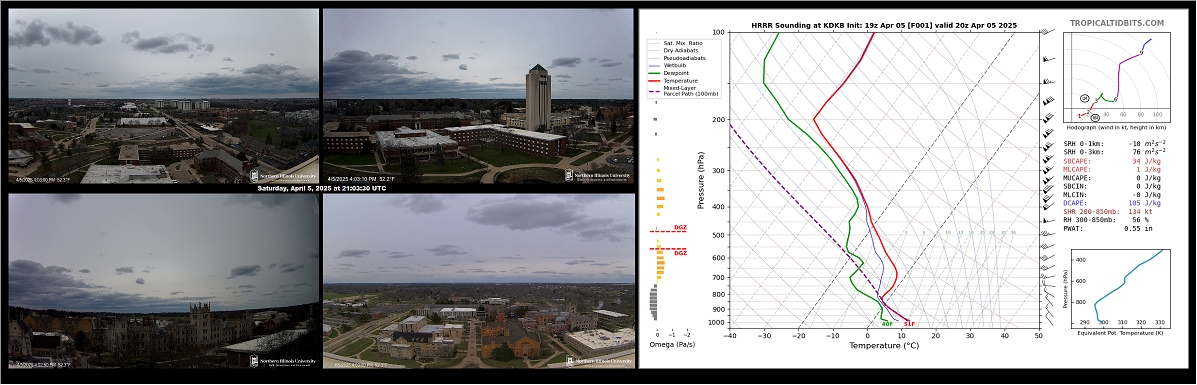Click the Northern Illinois University logo in the top-left view

pos(283,176)
